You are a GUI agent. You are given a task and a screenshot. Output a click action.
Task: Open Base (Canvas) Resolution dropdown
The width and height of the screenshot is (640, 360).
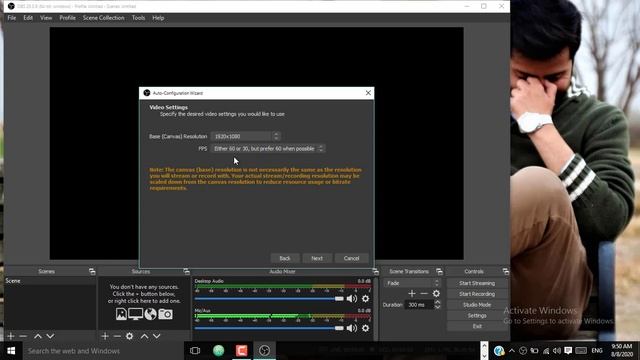(246, 136)
